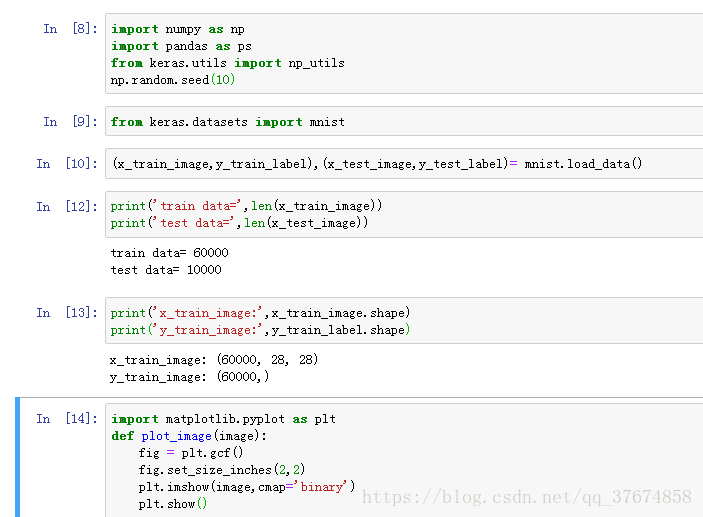Click the line 'plt.show()'
This screenshot has width=703, height=517.
[x=173, y=504]
